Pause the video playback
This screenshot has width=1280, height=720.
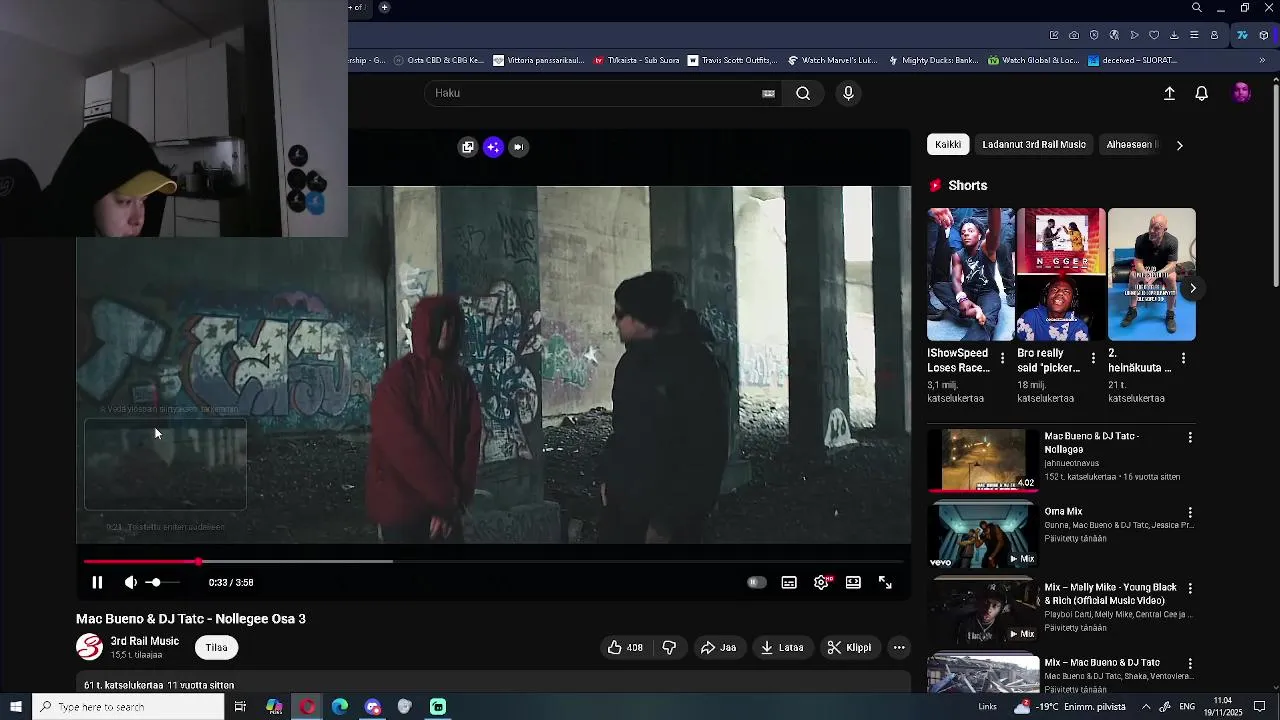click(97, 582)
